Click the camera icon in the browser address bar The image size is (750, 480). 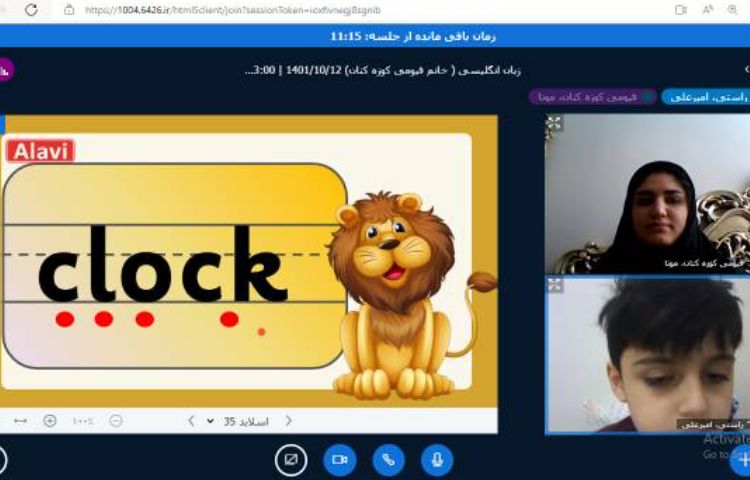[x=680, y=10]
